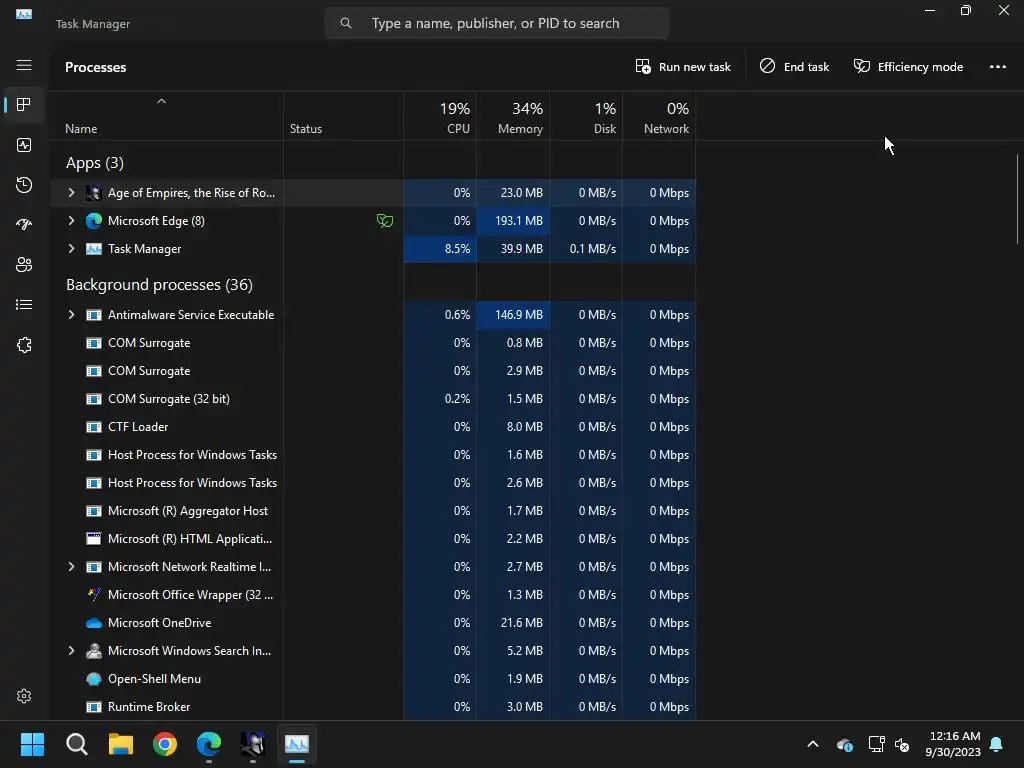Select Microsoft (R) HTML Application row
The height and width of the screenshot is (768, 1024).
(x=373, y=539)
